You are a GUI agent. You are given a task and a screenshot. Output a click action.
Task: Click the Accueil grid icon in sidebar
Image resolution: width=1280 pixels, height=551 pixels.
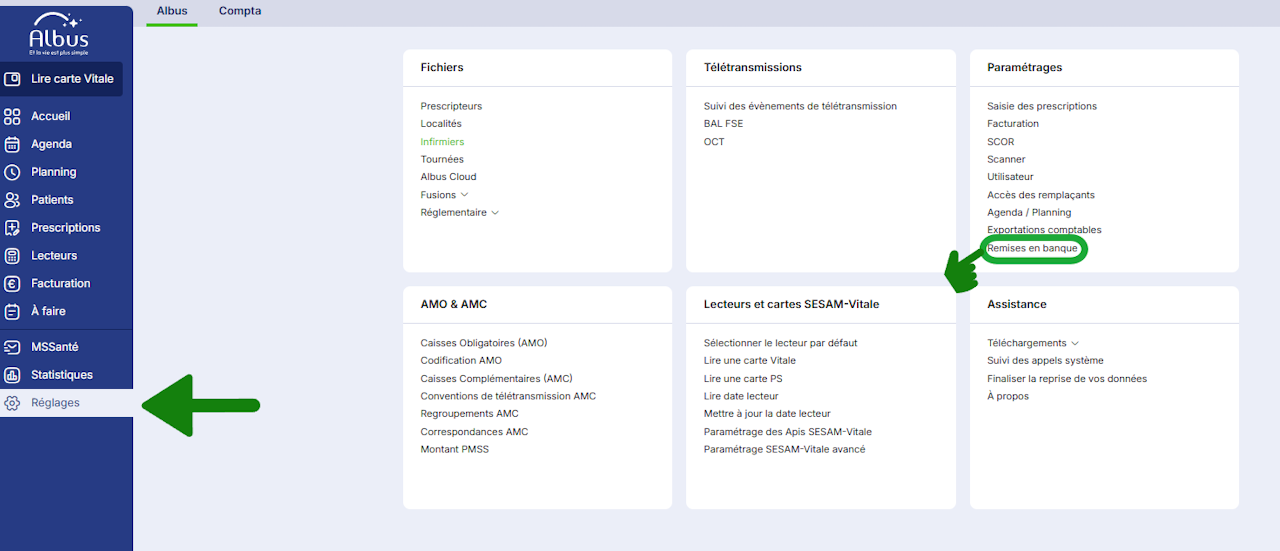click(12, 116)
